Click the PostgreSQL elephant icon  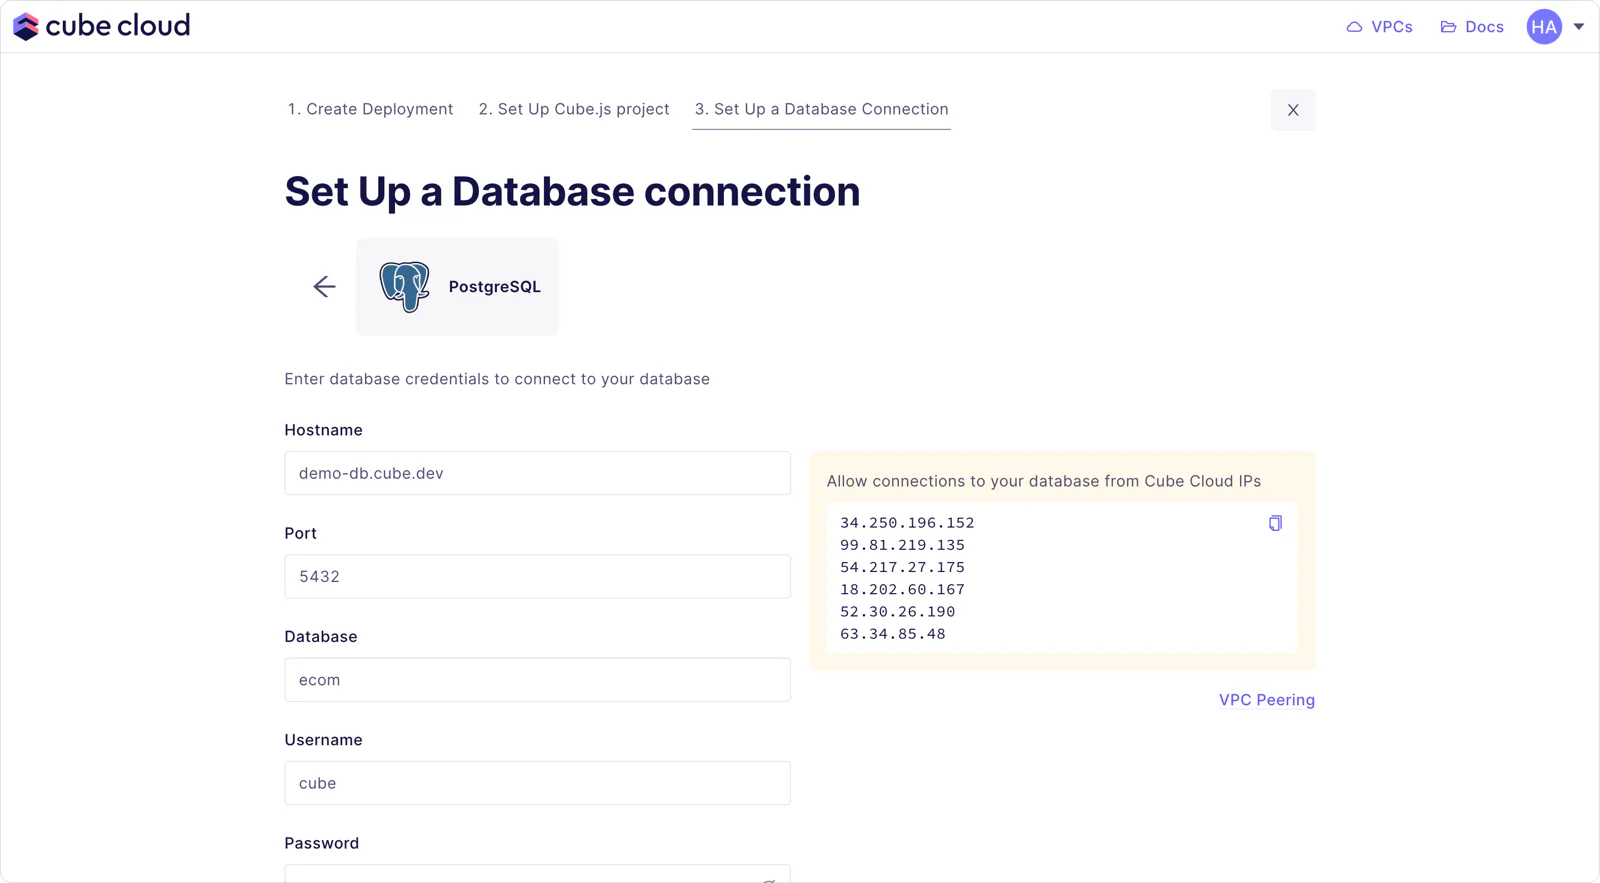click(404, 287)
